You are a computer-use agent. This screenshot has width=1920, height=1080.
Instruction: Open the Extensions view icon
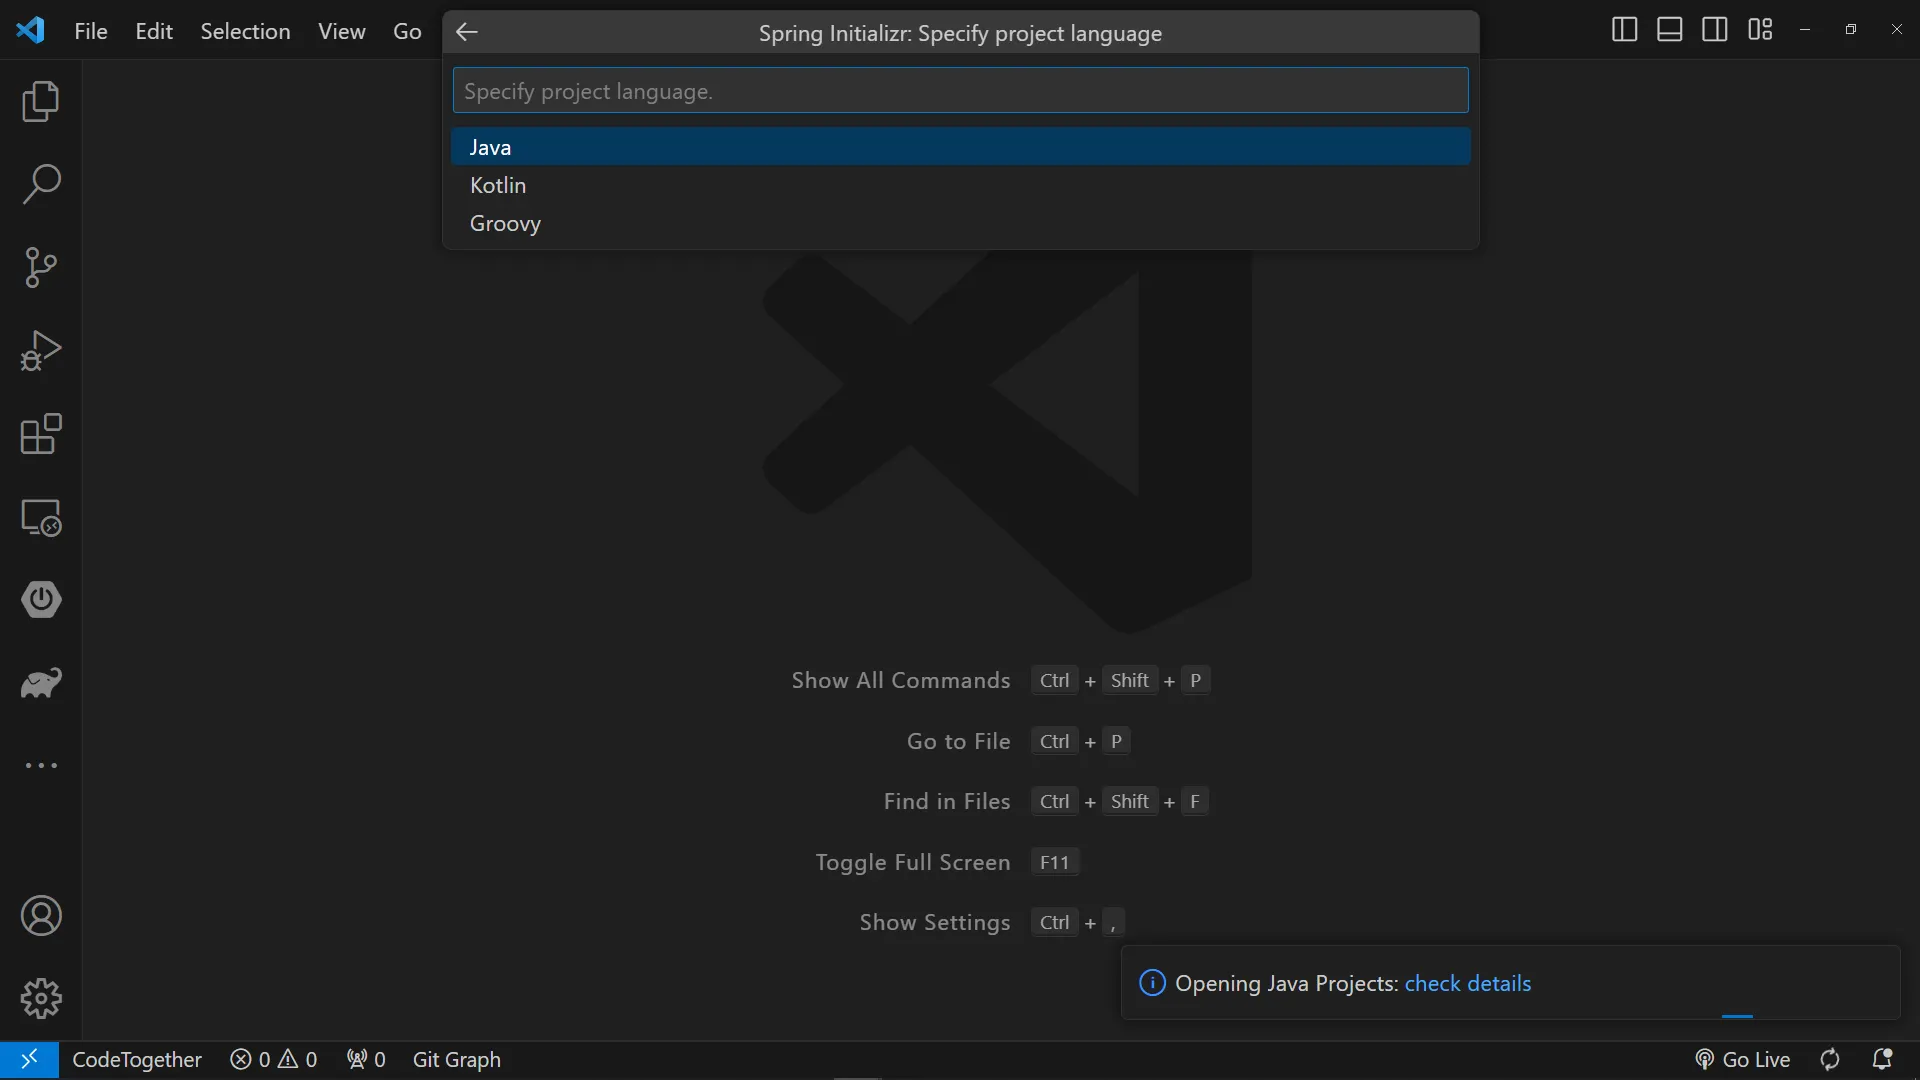click(x=41, y=434)
